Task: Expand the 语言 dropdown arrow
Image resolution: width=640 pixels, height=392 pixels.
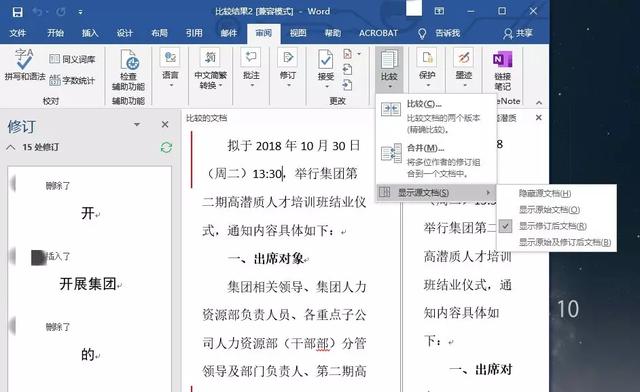Action: (171, 86)
